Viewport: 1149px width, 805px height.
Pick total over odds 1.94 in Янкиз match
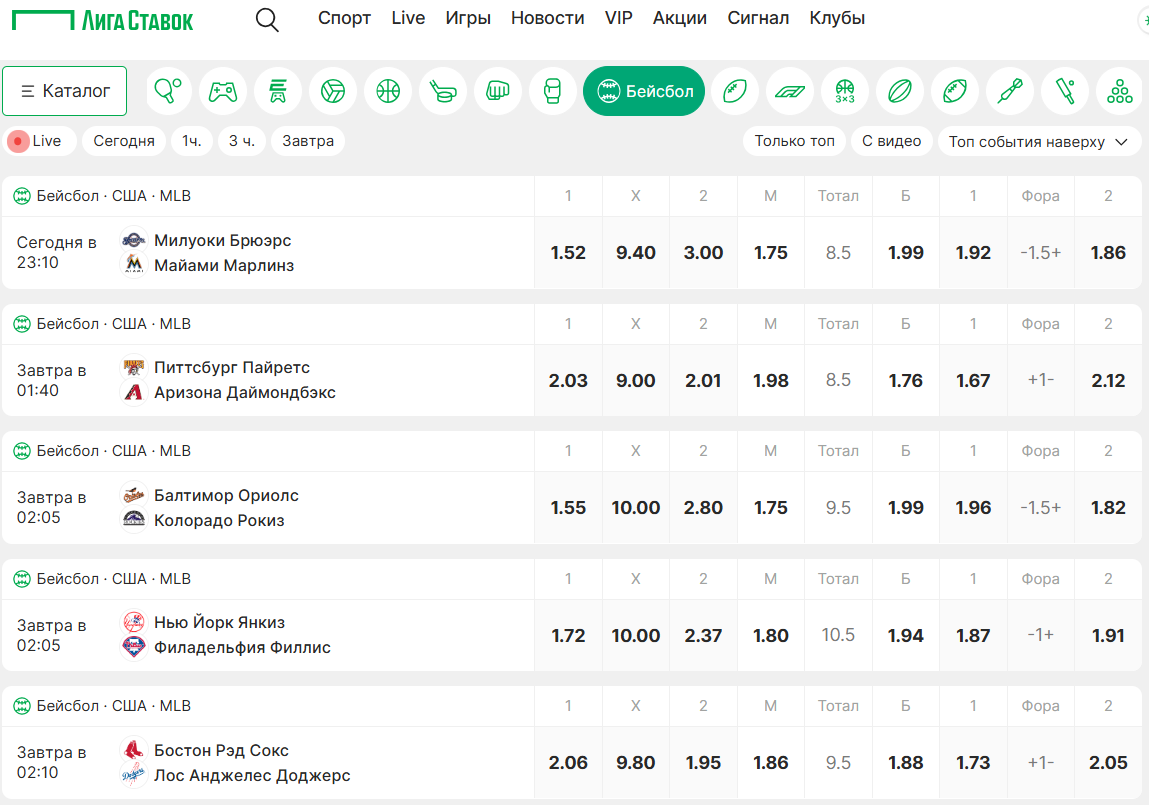[x=906, y=635]
